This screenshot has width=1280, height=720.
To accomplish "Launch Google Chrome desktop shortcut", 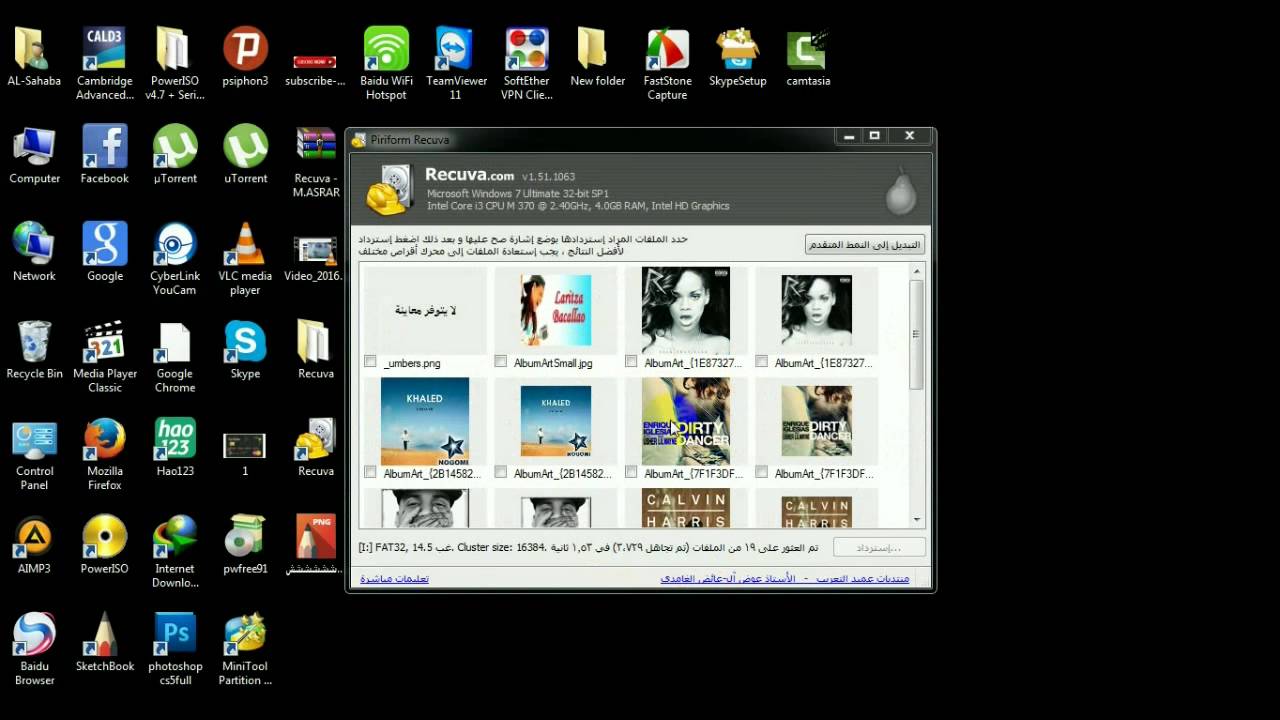I will [174, 357].
